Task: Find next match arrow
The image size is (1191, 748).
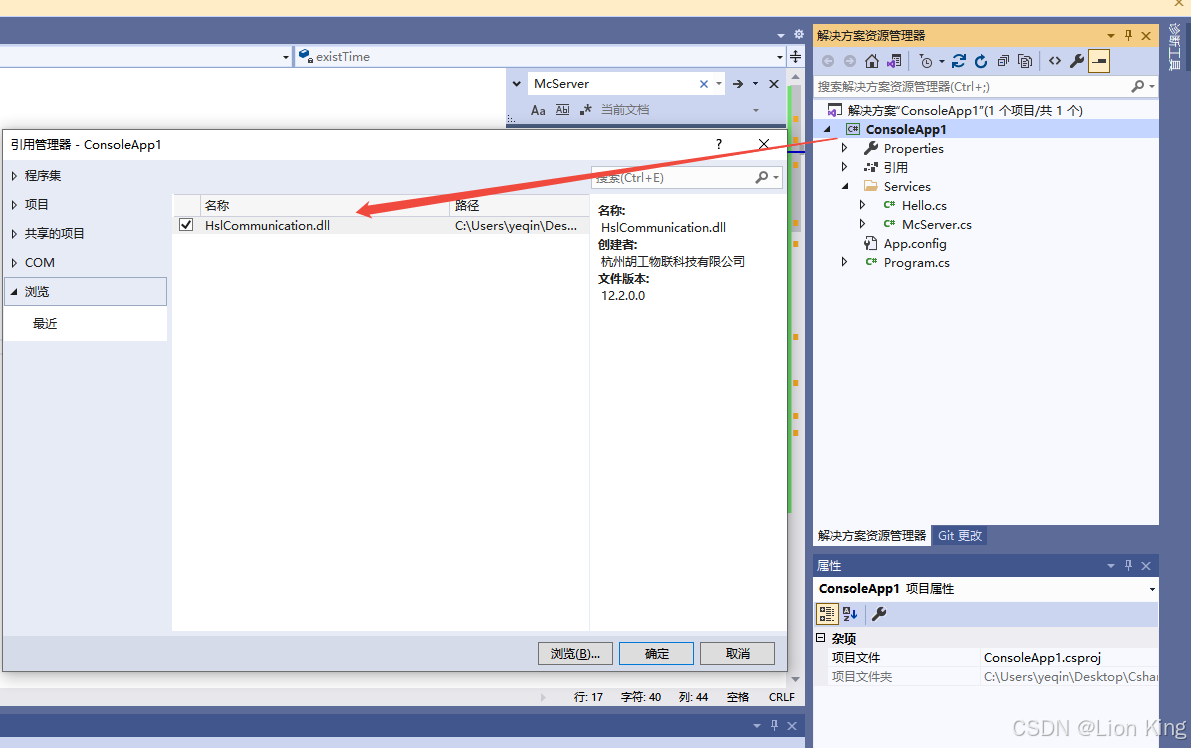Action: (738, 84)
